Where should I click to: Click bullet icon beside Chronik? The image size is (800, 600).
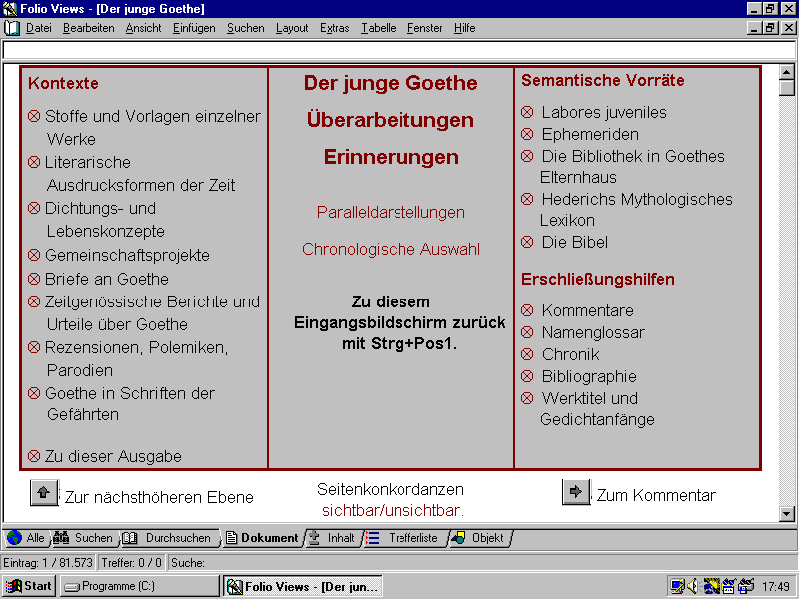click(527, 354)
